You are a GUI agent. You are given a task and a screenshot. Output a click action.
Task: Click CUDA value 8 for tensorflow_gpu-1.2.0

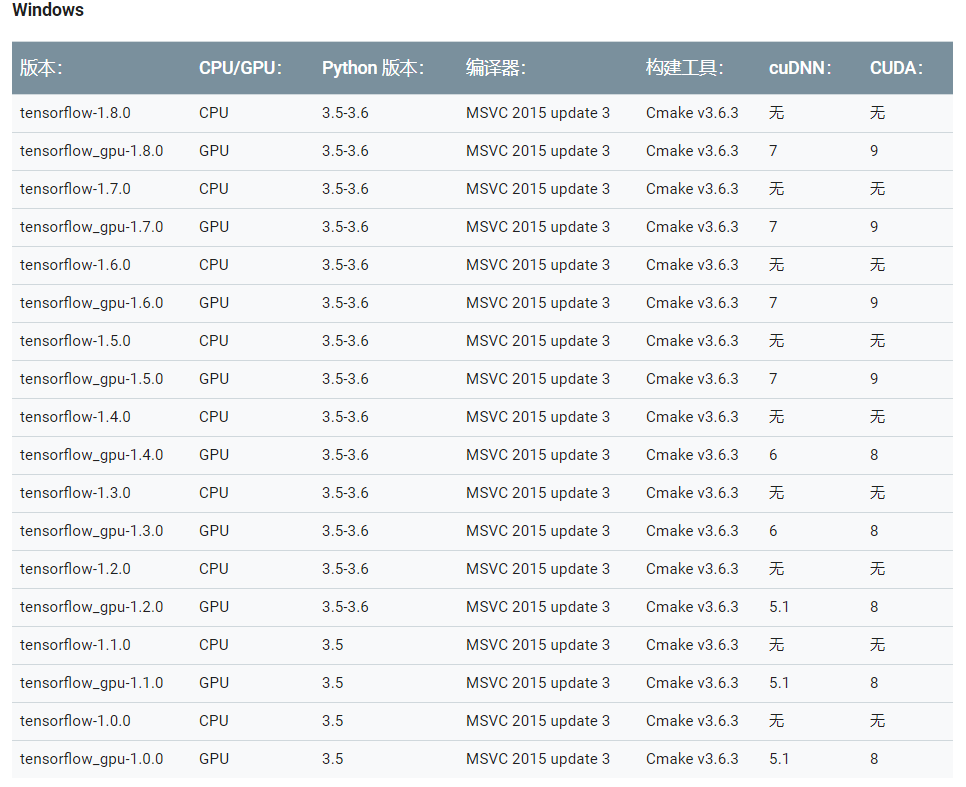[874, 607]
